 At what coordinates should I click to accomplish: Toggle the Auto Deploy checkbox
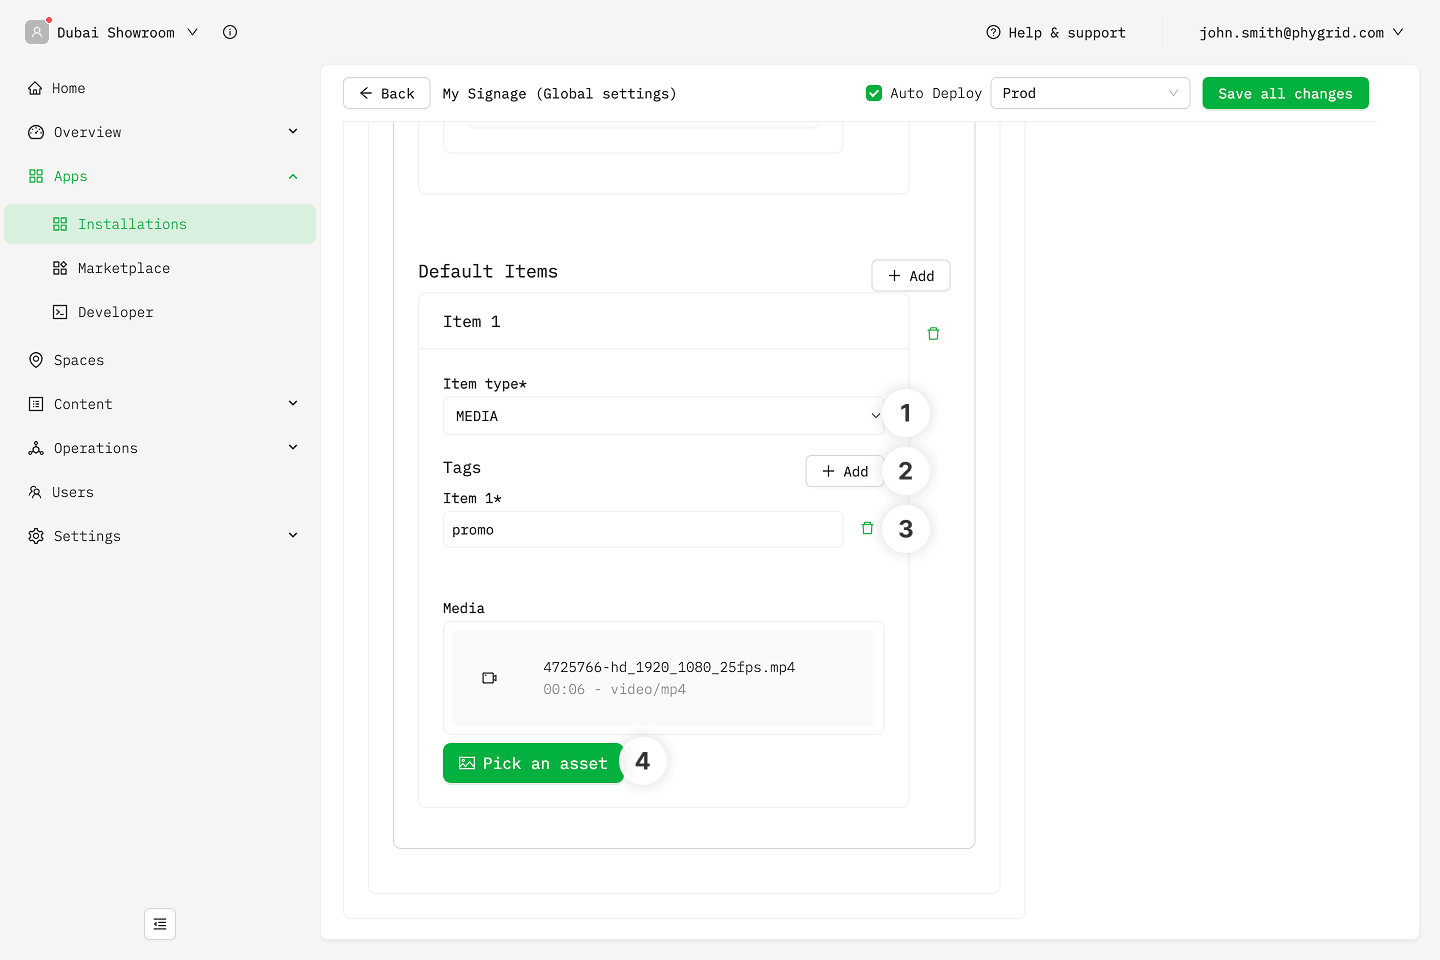point(874,93)
